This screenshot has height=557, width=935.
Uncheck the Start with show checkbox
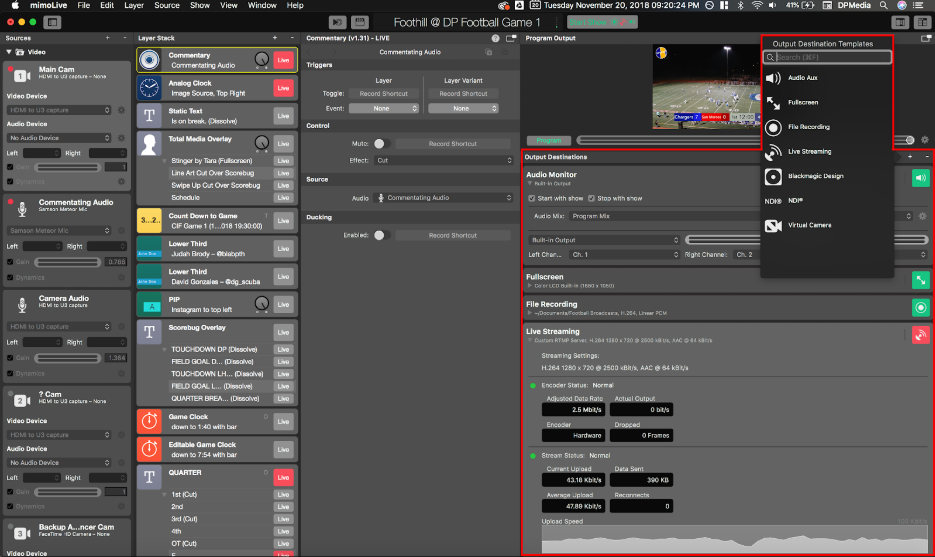coord(531,198)
